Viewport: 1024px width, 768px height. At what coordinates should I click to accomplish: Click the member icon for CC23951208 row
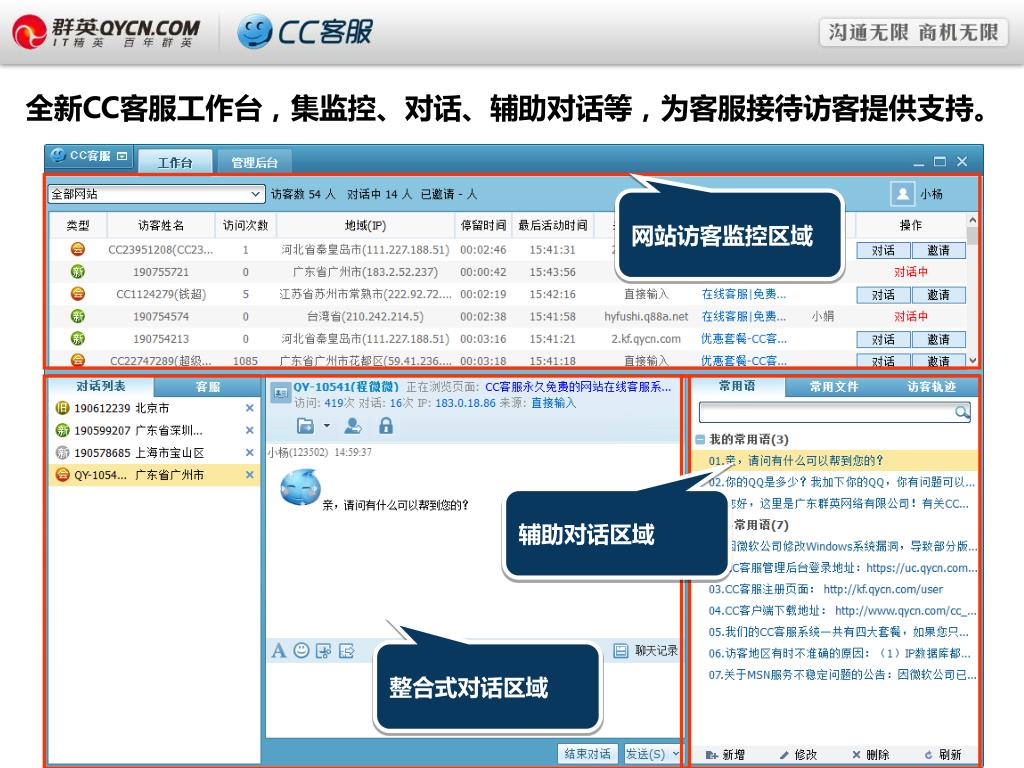pyautogui.click(x=78, y=249)
